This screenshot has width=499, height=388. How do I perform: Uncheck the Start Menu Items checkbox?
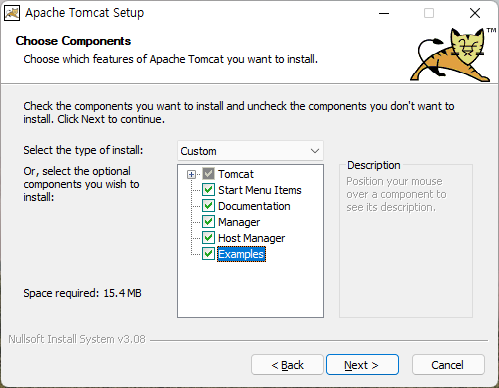click(208, 190)
